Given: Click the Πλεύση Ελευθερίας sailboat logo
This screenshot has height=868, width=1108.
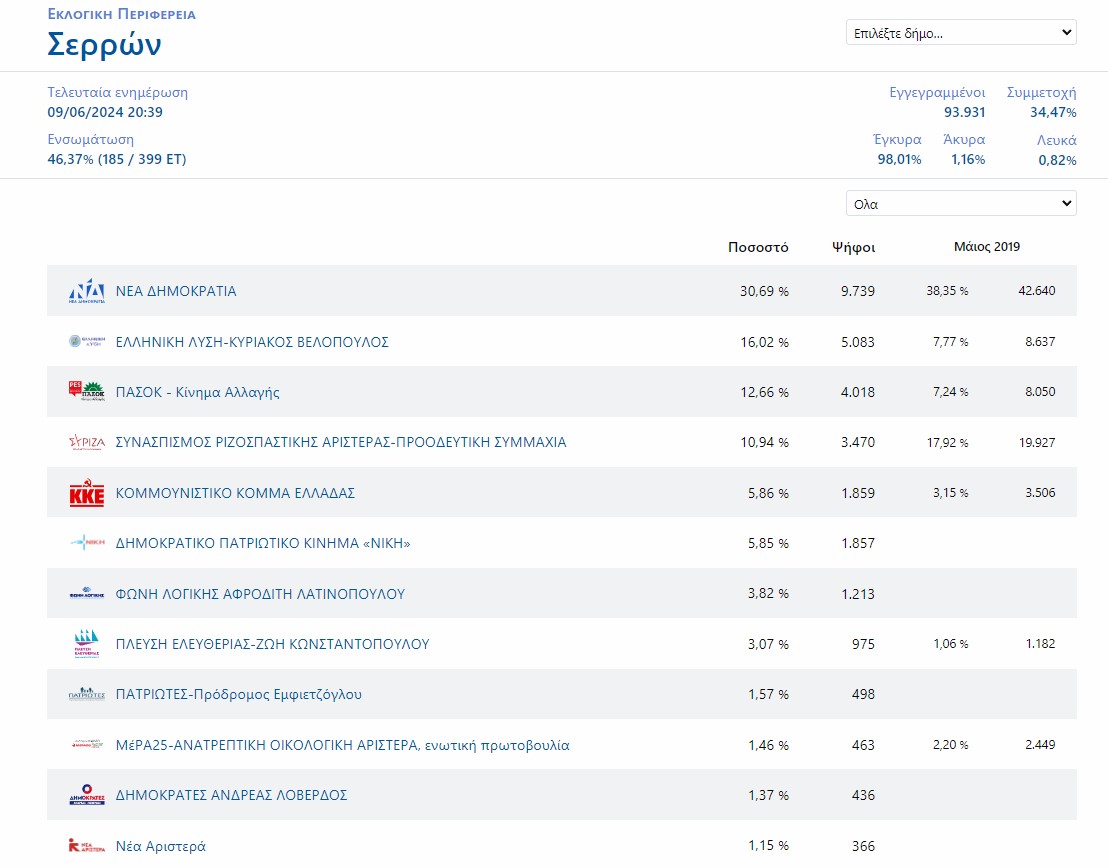Looking at the screenshot, I should pyautogui.click(x=86, y=644).
